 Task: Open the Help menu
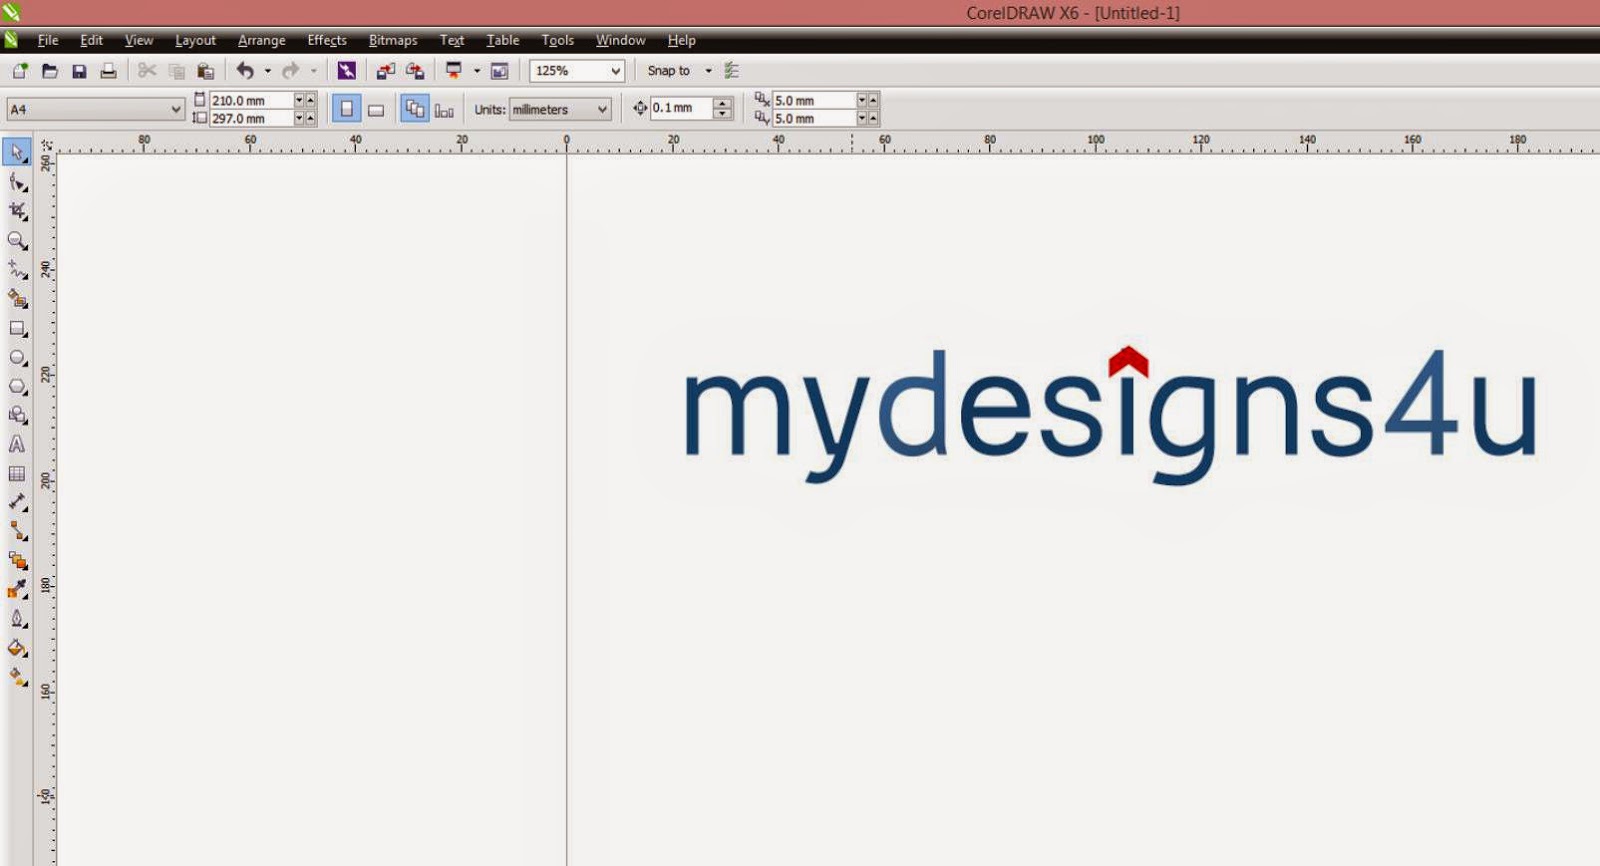[x=682, y=40]
